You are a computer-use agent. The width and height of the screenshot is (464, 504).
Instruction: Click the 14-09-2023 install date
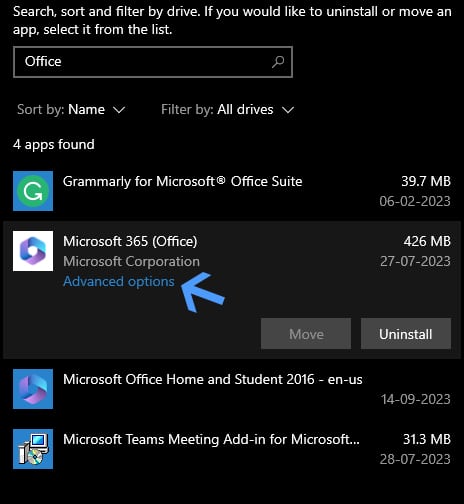[x=416, y=399]
